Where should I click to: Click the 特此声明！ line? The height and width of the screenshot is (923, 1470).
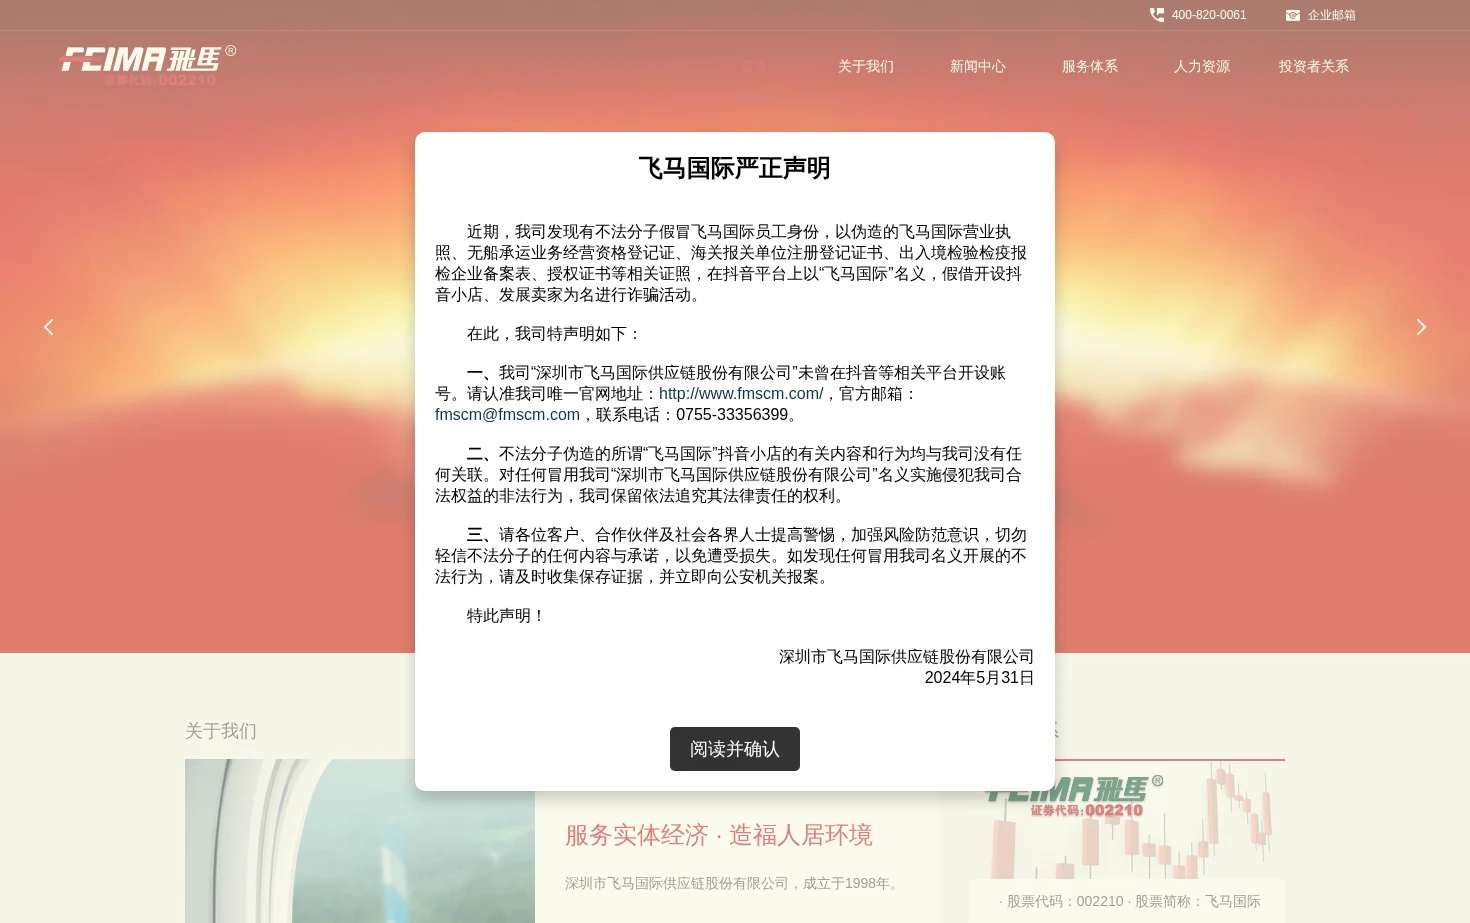507,616
